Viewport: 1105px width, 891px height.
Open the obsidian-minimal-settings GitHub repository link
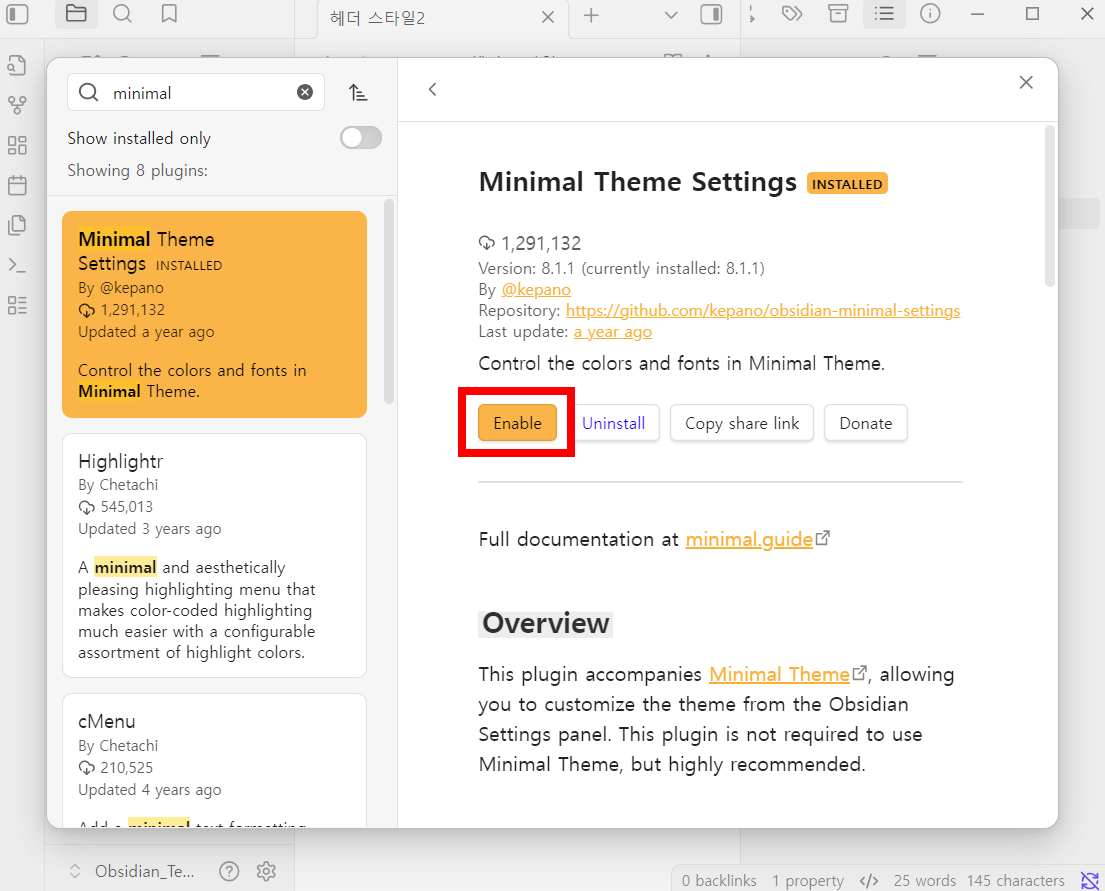pos(763,311)
